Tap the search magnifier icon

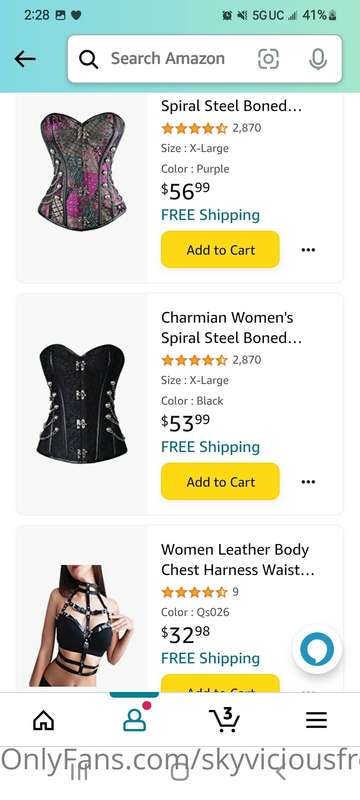[x=88, y=60]
